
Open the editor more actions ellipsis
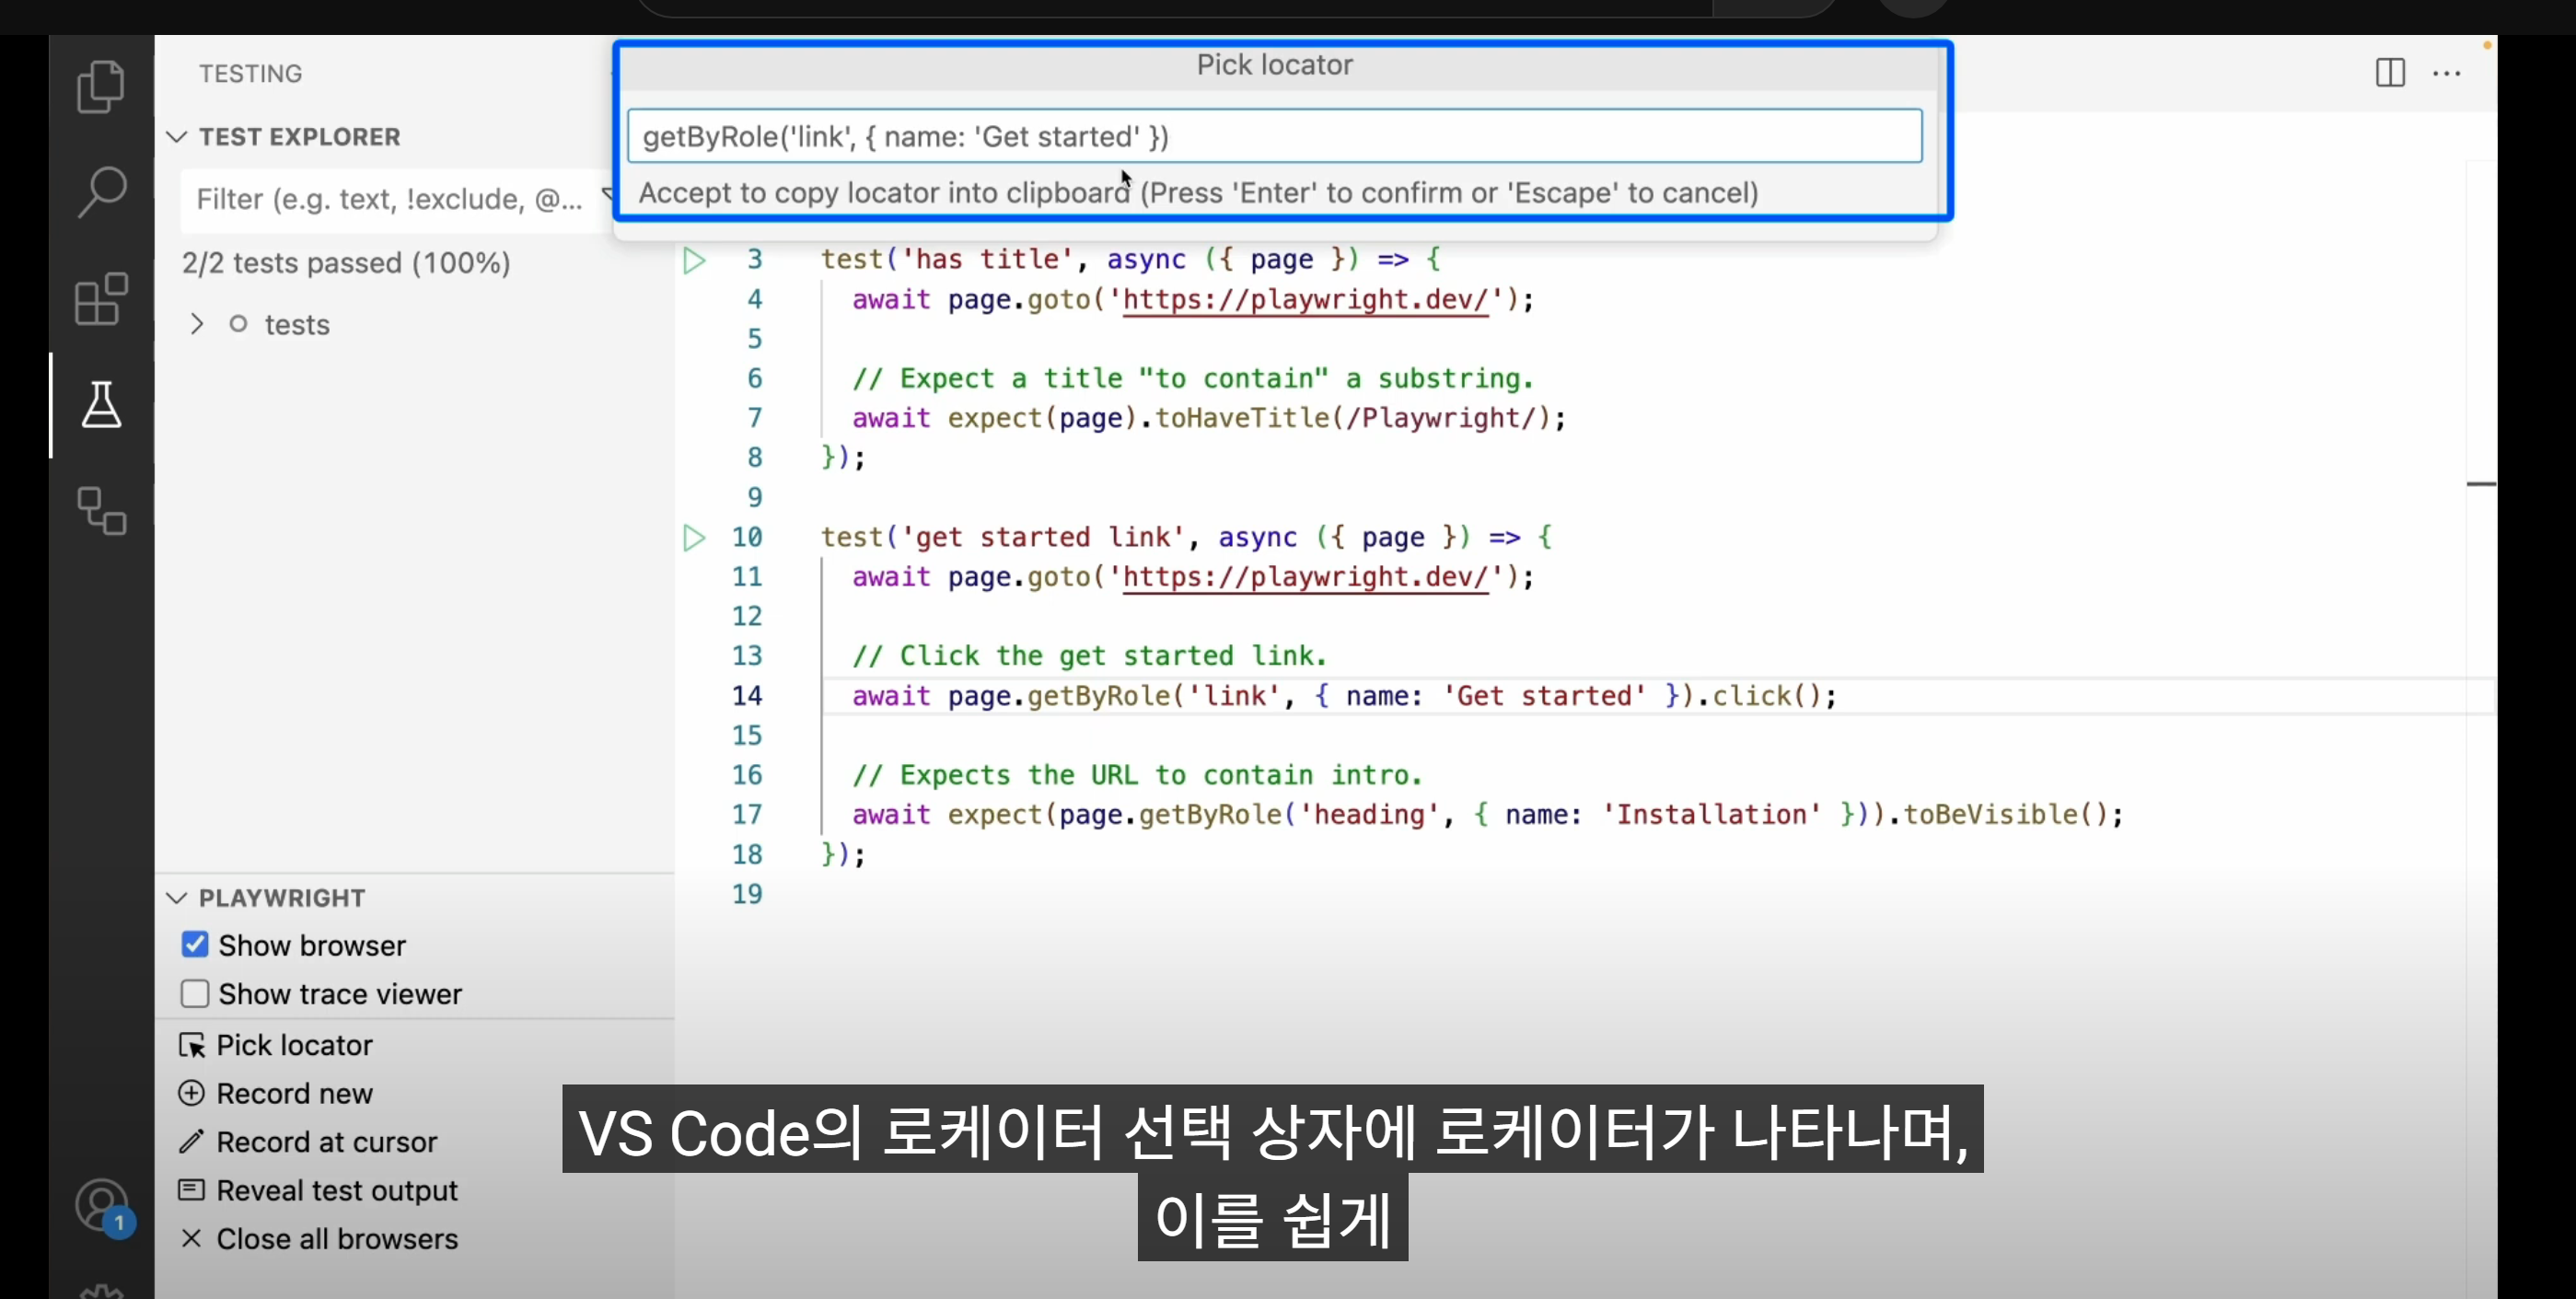[x=2446, y=73]
